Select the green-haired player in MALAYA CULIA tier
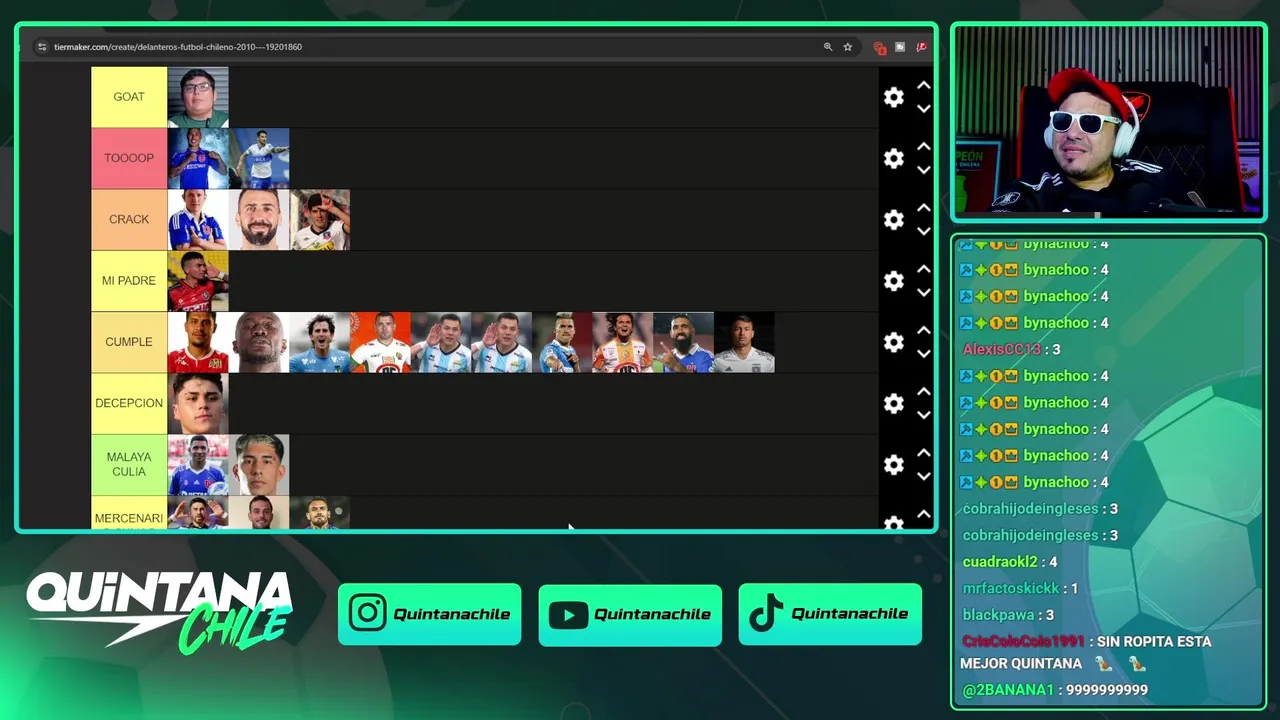 tap(259, 464)
